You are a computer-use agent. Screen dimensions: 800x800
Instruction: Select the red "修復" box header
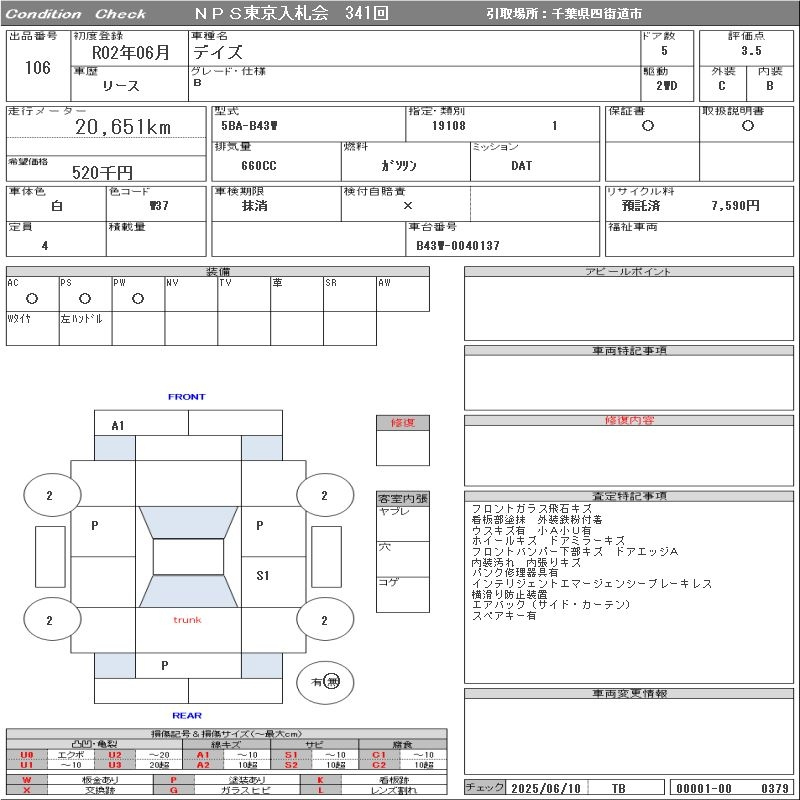[403, 423]
